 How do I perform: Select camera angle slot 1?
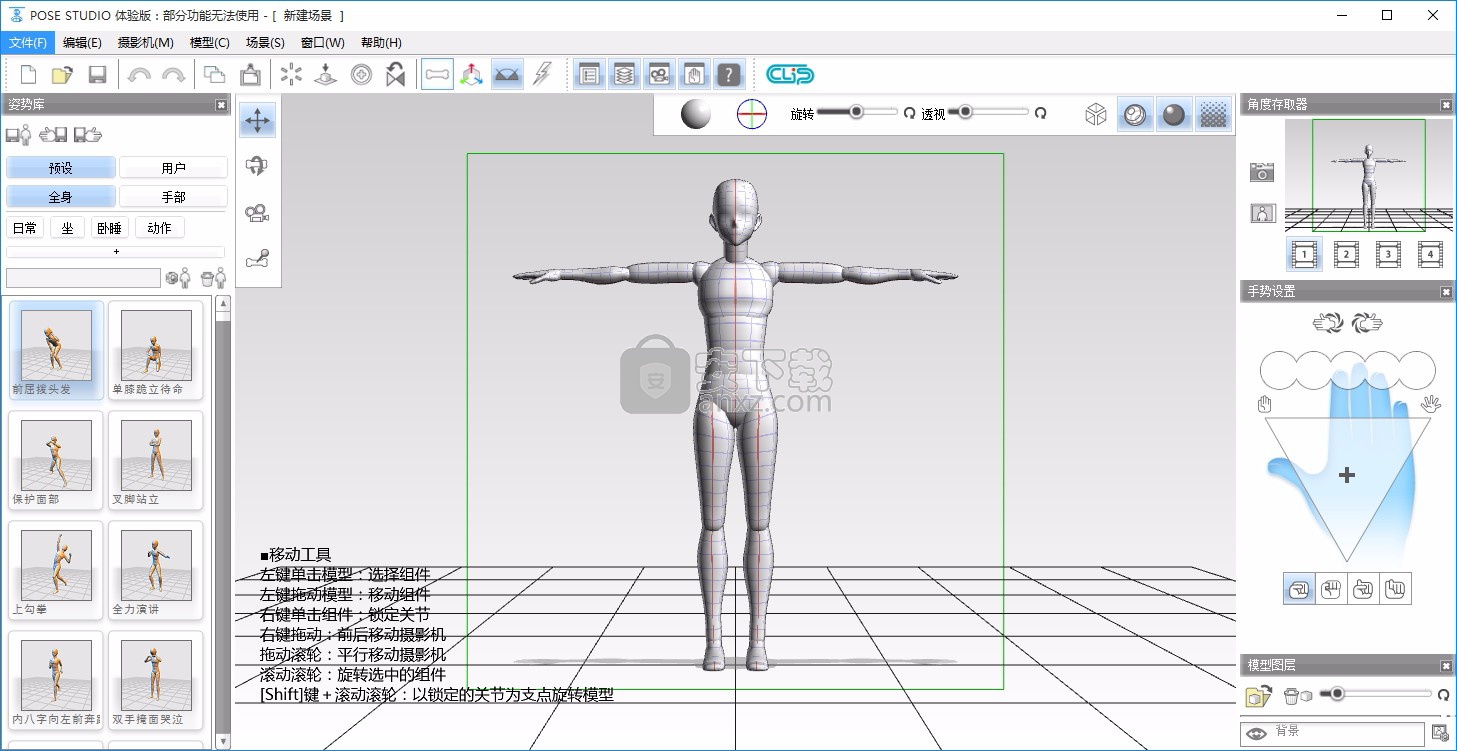click(x=1304, y=254)
